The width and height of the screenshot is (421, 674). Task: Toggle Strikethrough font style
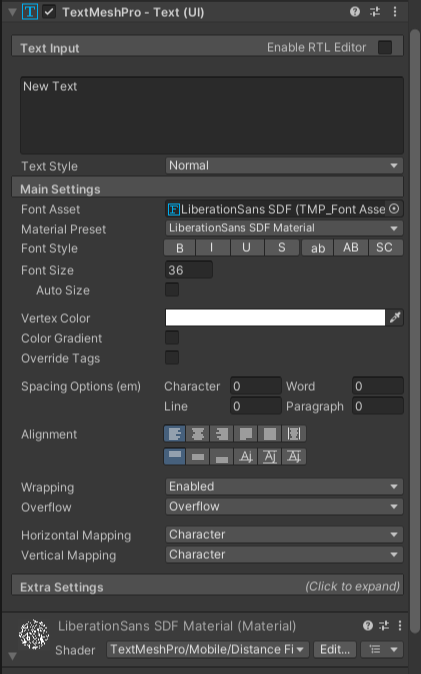(282, 248)
